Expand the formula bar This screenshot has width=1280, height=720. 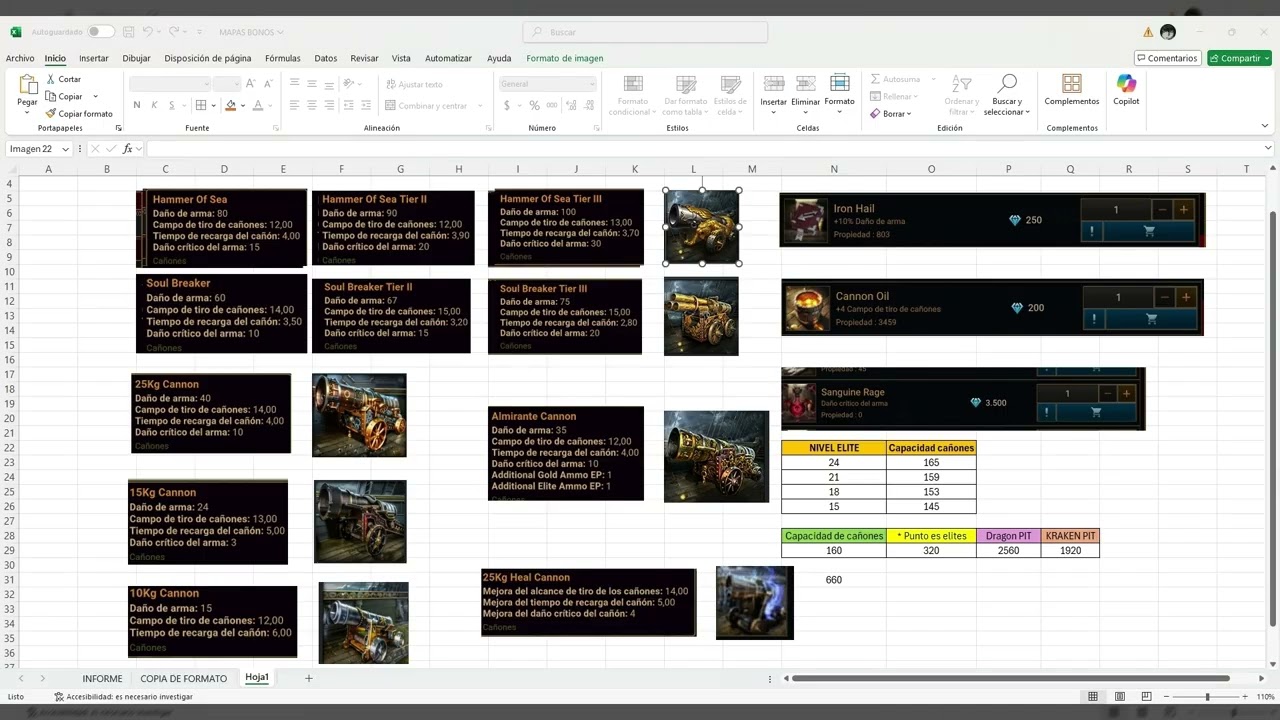pyautogui.click(x=1268, y=149)
